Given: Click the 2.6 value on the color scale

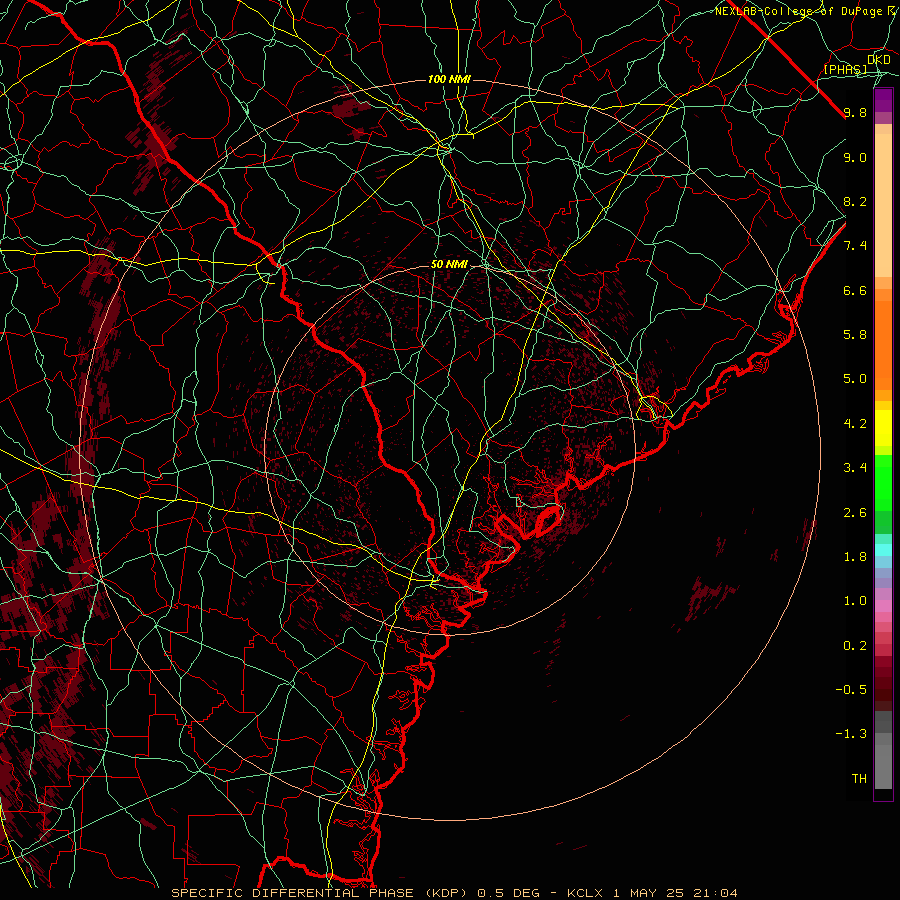Looking at the screenshot, I should click(x=855, y=513).
